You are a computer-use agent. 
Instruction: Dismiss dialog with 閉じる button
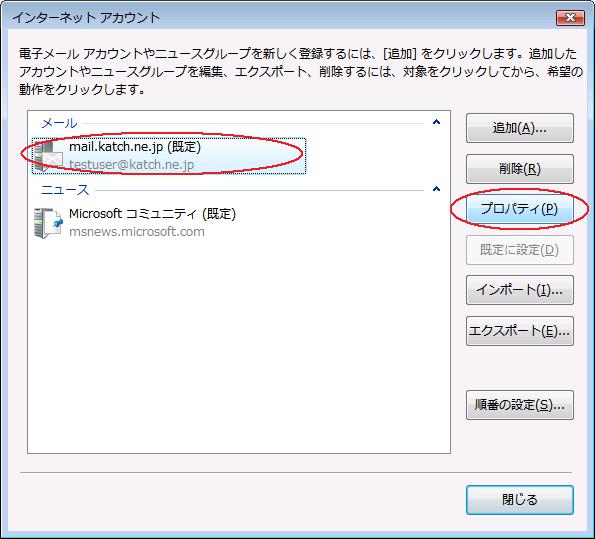click(519, 500)
